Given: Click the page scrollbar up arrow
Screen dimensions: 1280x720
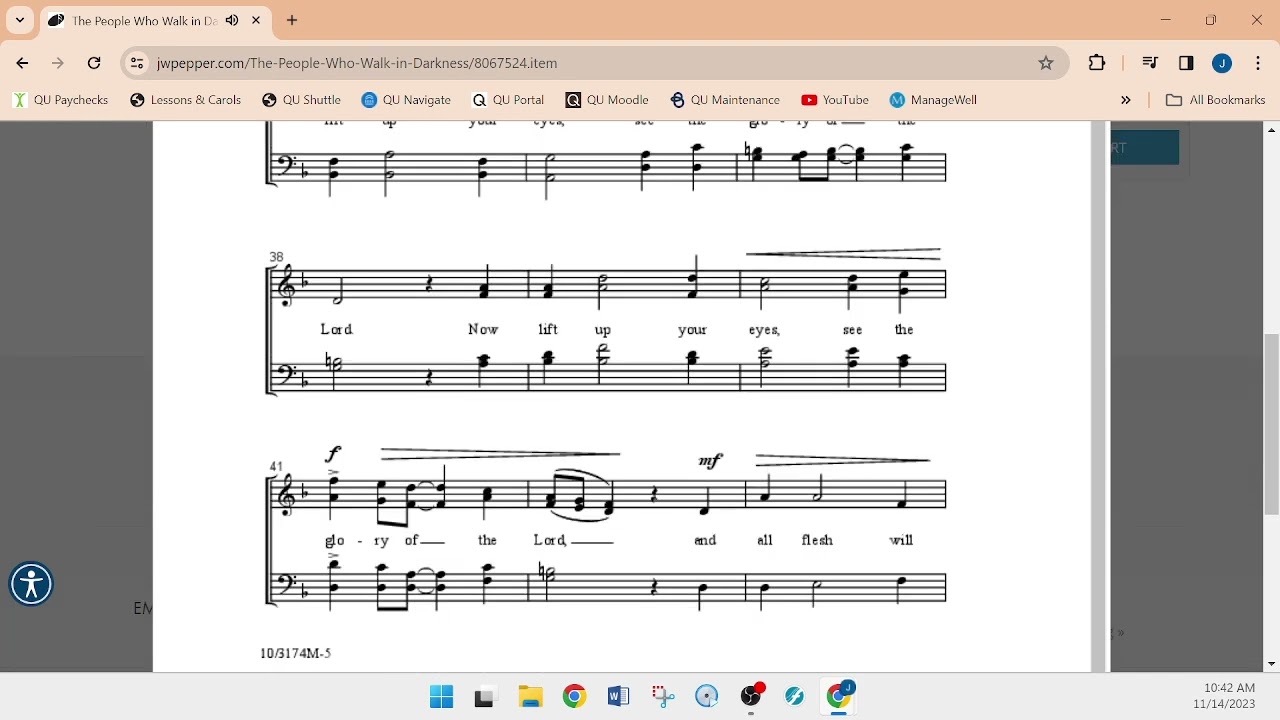Looking at the screenshot, I should pos(1272,130).
